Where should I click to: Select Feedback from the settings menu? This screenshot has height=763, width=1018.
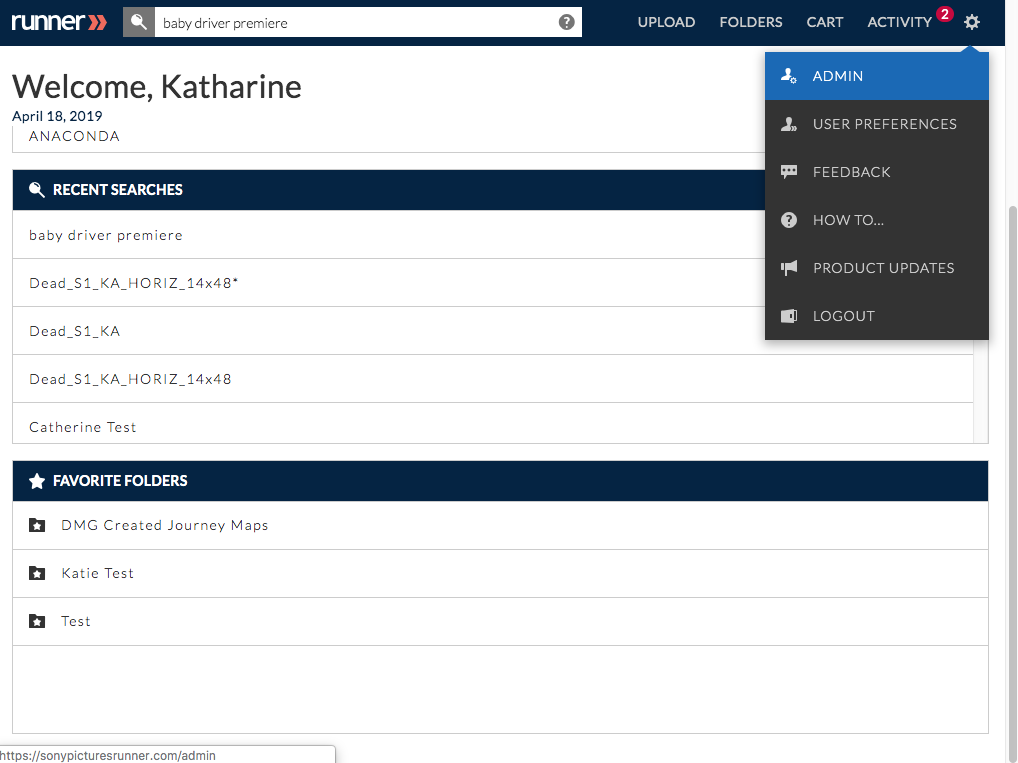coord(876,172)
